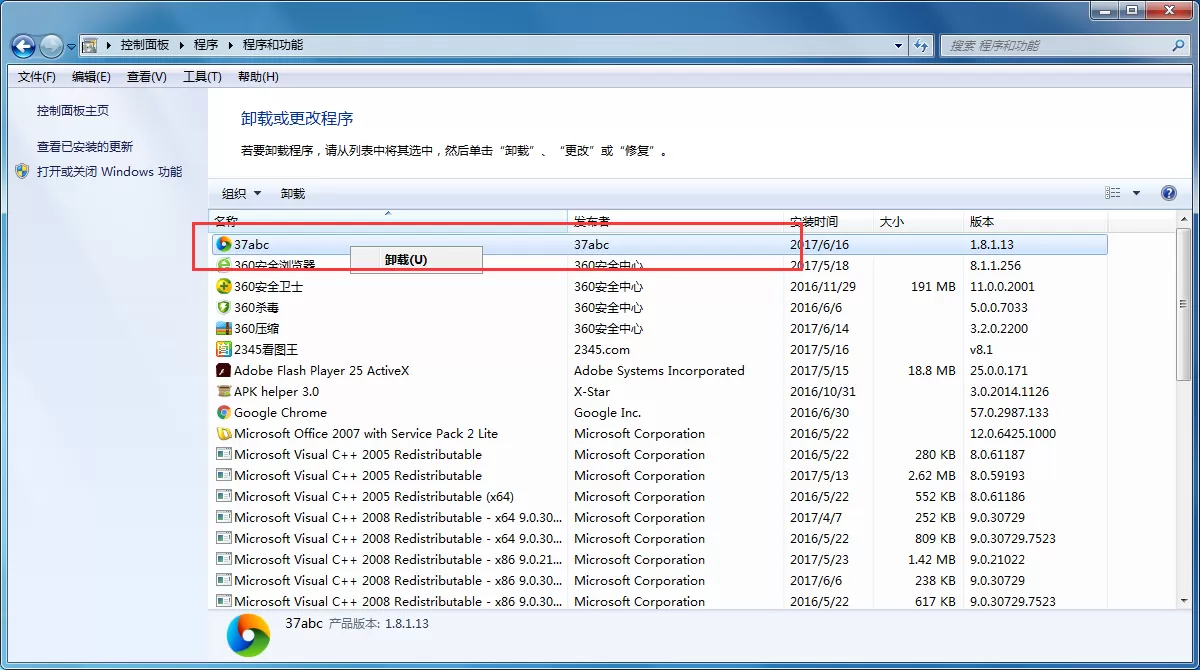1200x670 pixels.
Task: Choose 卸载(U) in the context menu
Action: pos(417,259)
